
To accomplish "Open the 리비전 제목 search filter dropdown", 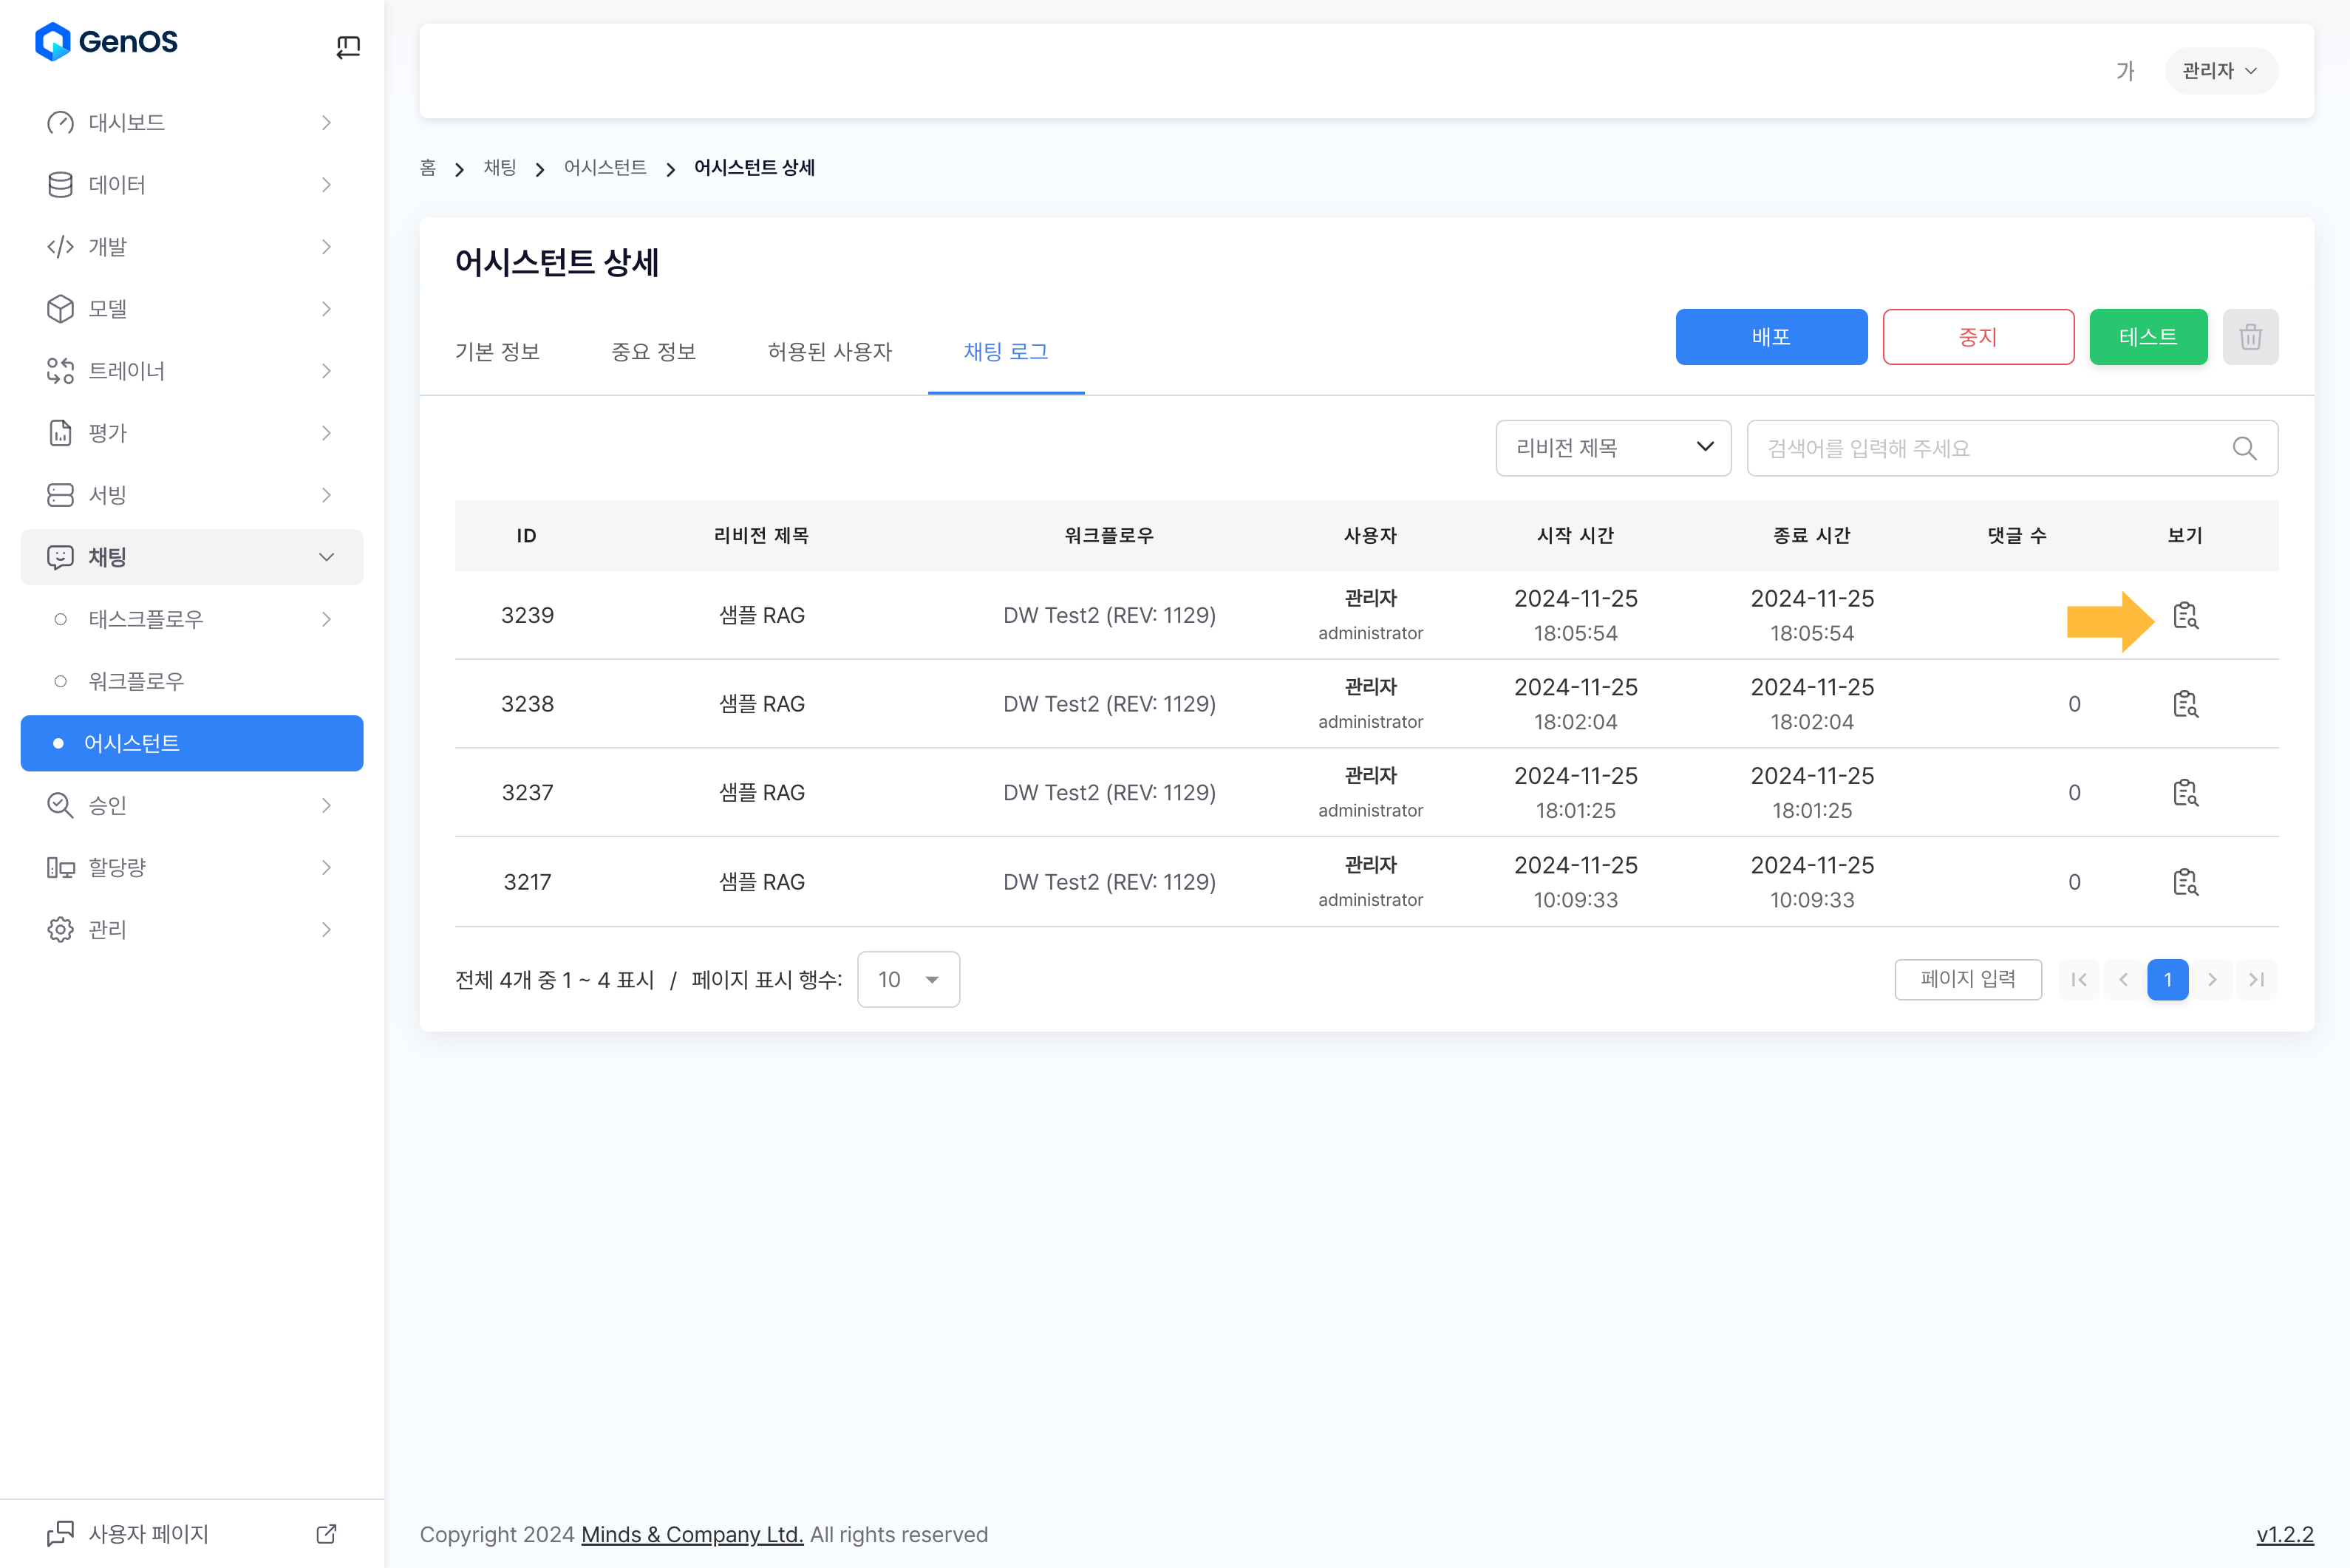I will pos(1612,448).
